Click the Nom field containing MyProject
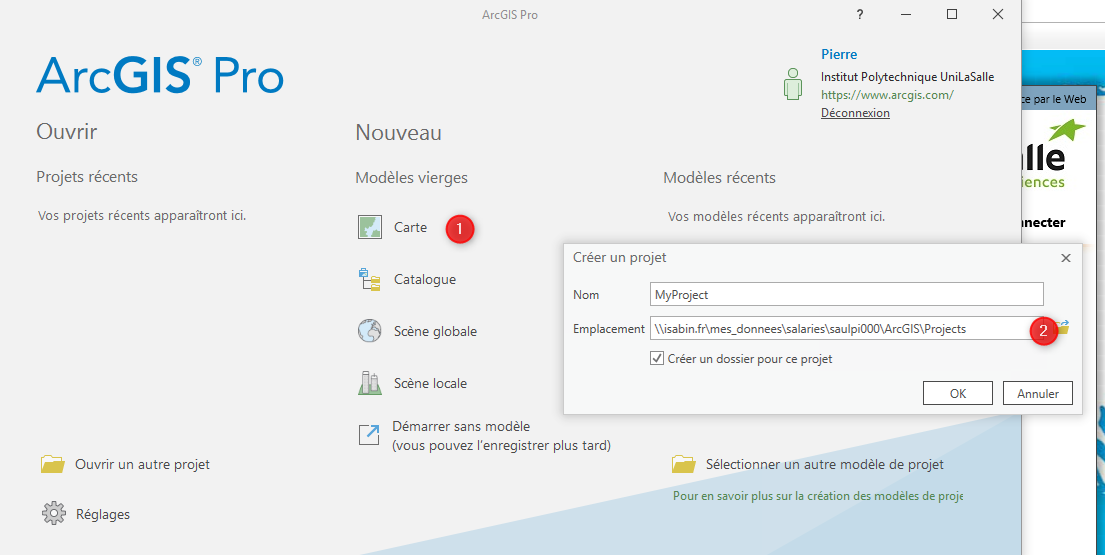1105x555 pixels. [x=846, y=294]
